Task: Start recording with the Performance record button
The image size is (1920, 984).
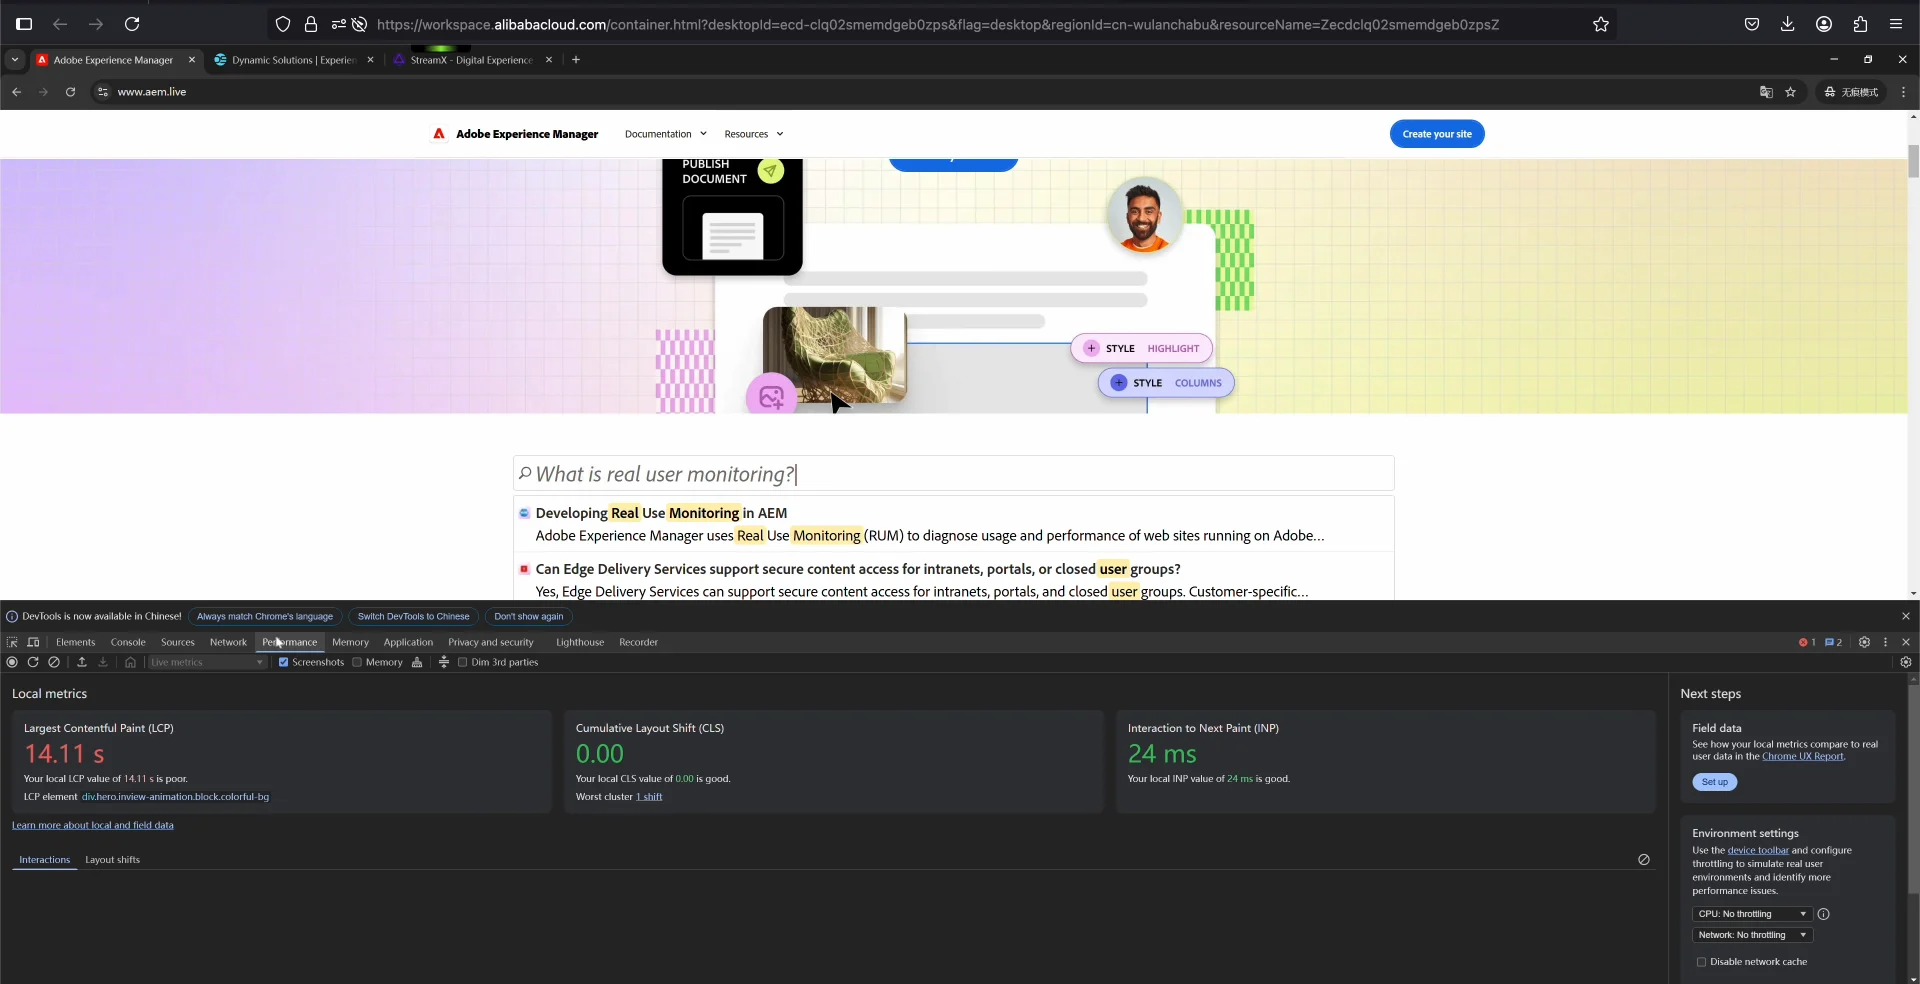Action: (12, 662)
